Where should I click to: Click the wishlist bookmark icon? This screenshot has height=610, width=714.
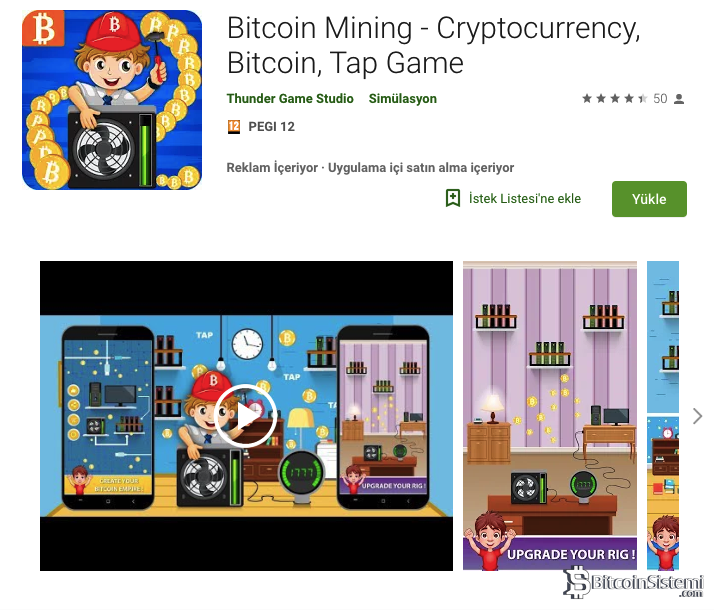click(453, 198)
